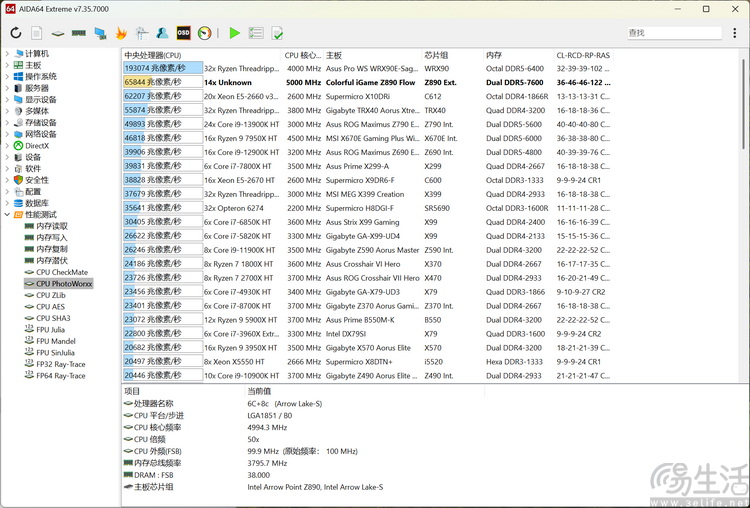Image resolution: width=750 pixels, height=508 pixels.
Task: Click the Refresh toolbar icon
Action: tap(16, 33)
